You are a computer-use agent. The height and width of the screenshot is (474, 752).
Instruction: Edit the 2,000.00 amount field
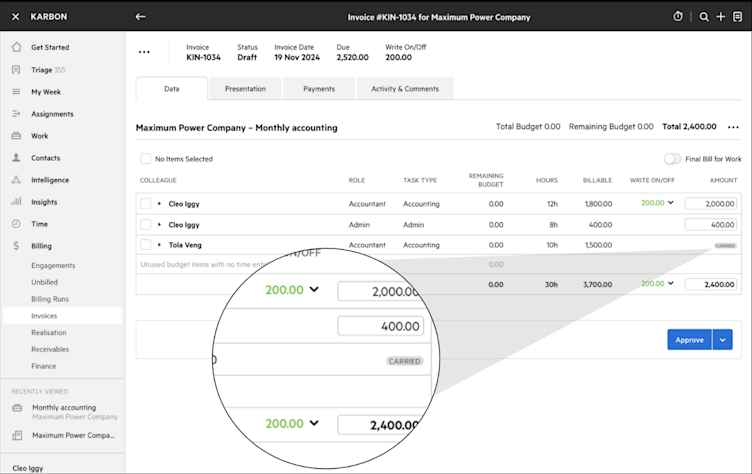pos(711,203)
